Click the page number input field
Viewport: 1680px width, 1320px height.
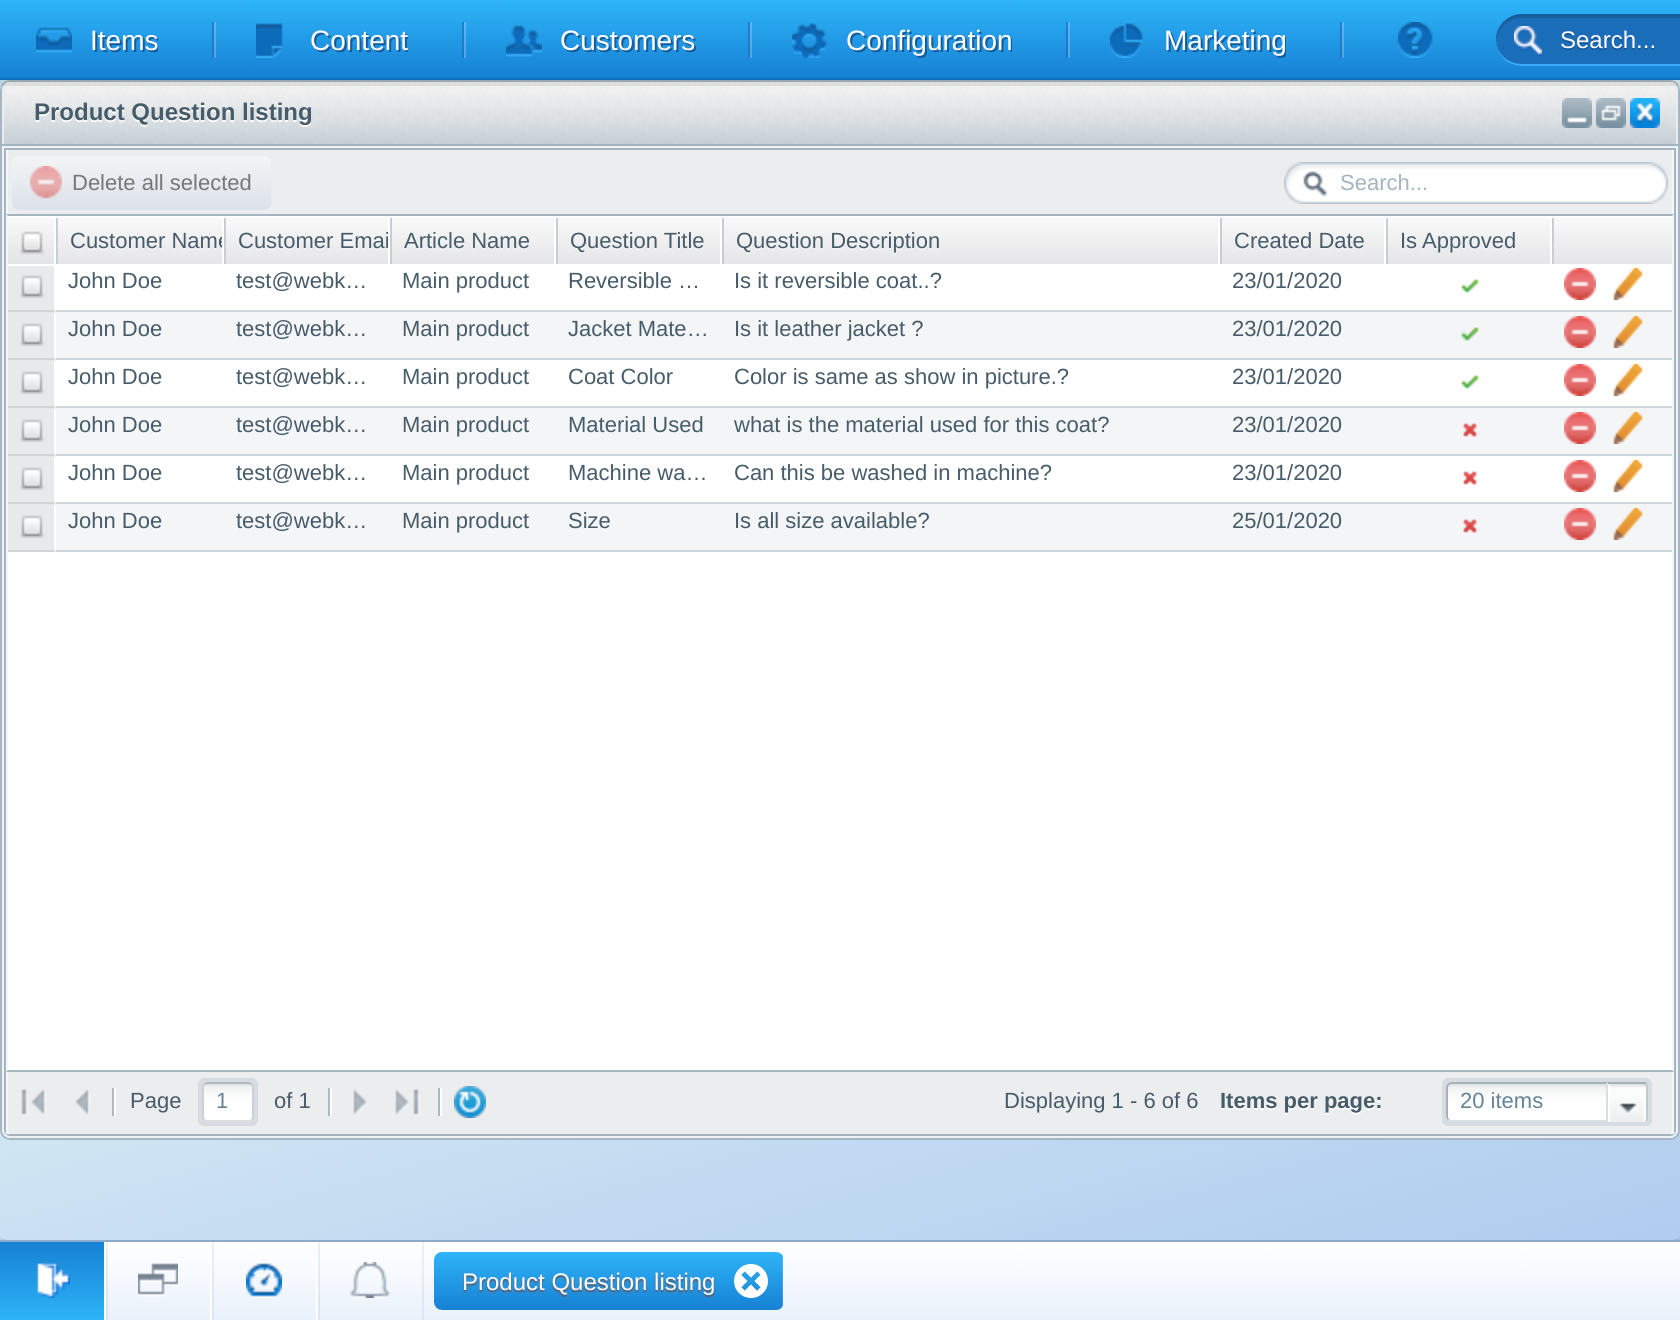tap(228, 1101)
